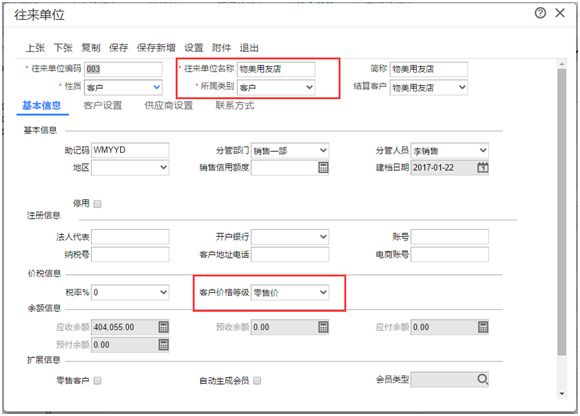Click the 退出 button in toolbar
Screen dimensions: 580x416
249,48
